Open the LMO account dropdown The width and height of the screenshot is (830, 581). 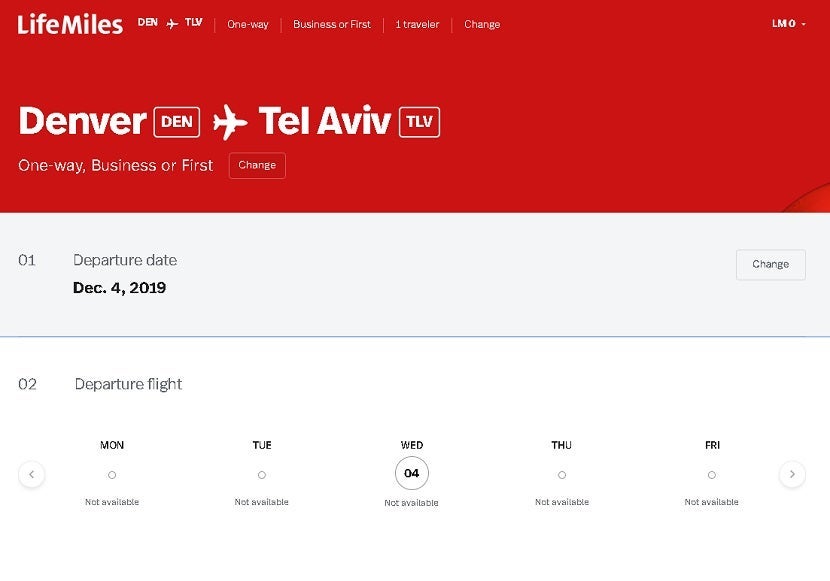coord(788,24)
